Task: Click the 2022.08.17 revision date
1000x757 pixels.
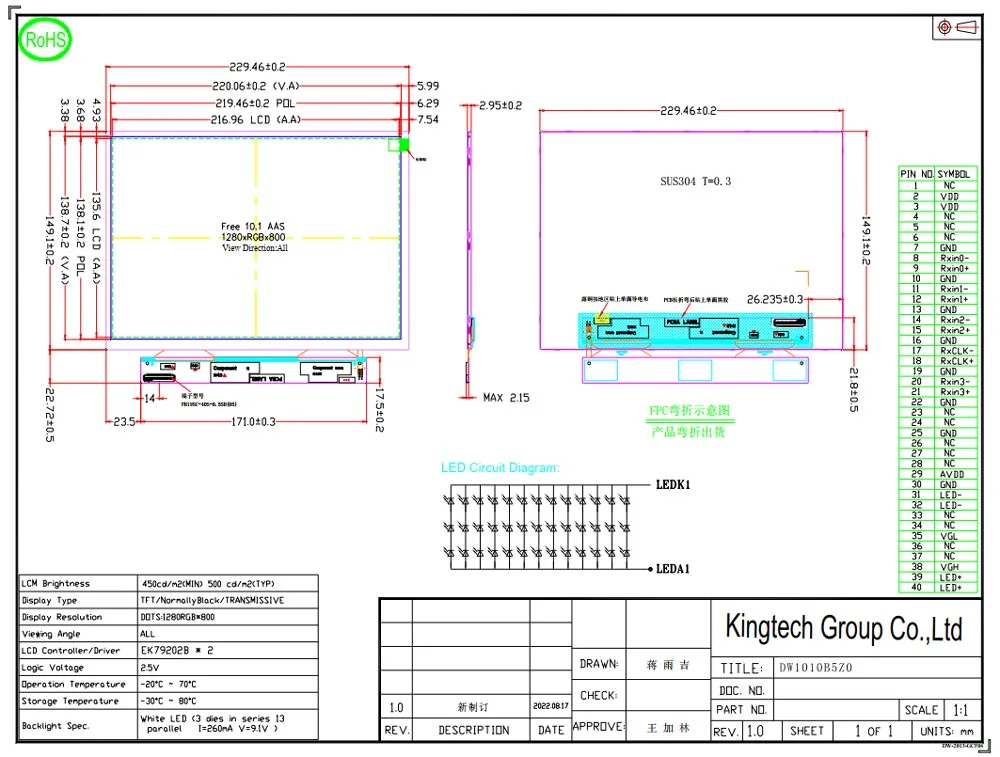Action: coord(551,706)
